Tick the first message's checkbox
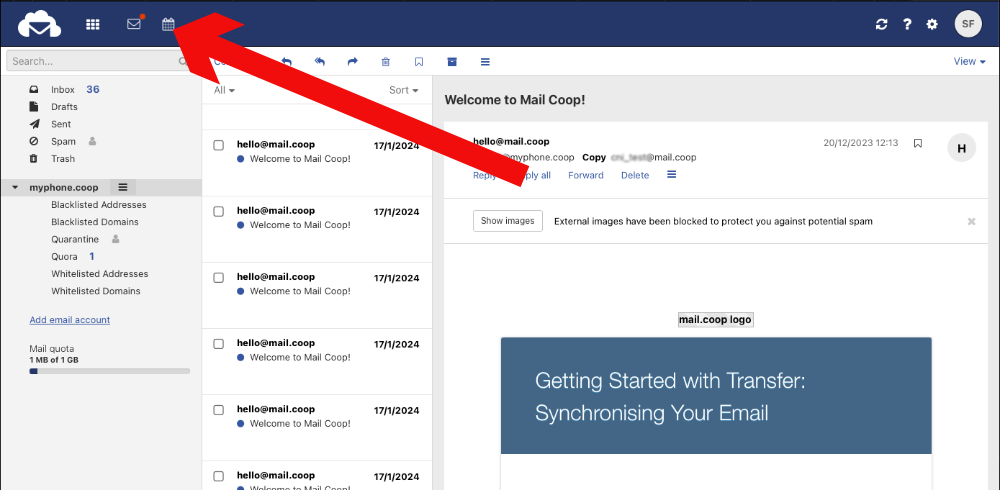 coord(219,145)
